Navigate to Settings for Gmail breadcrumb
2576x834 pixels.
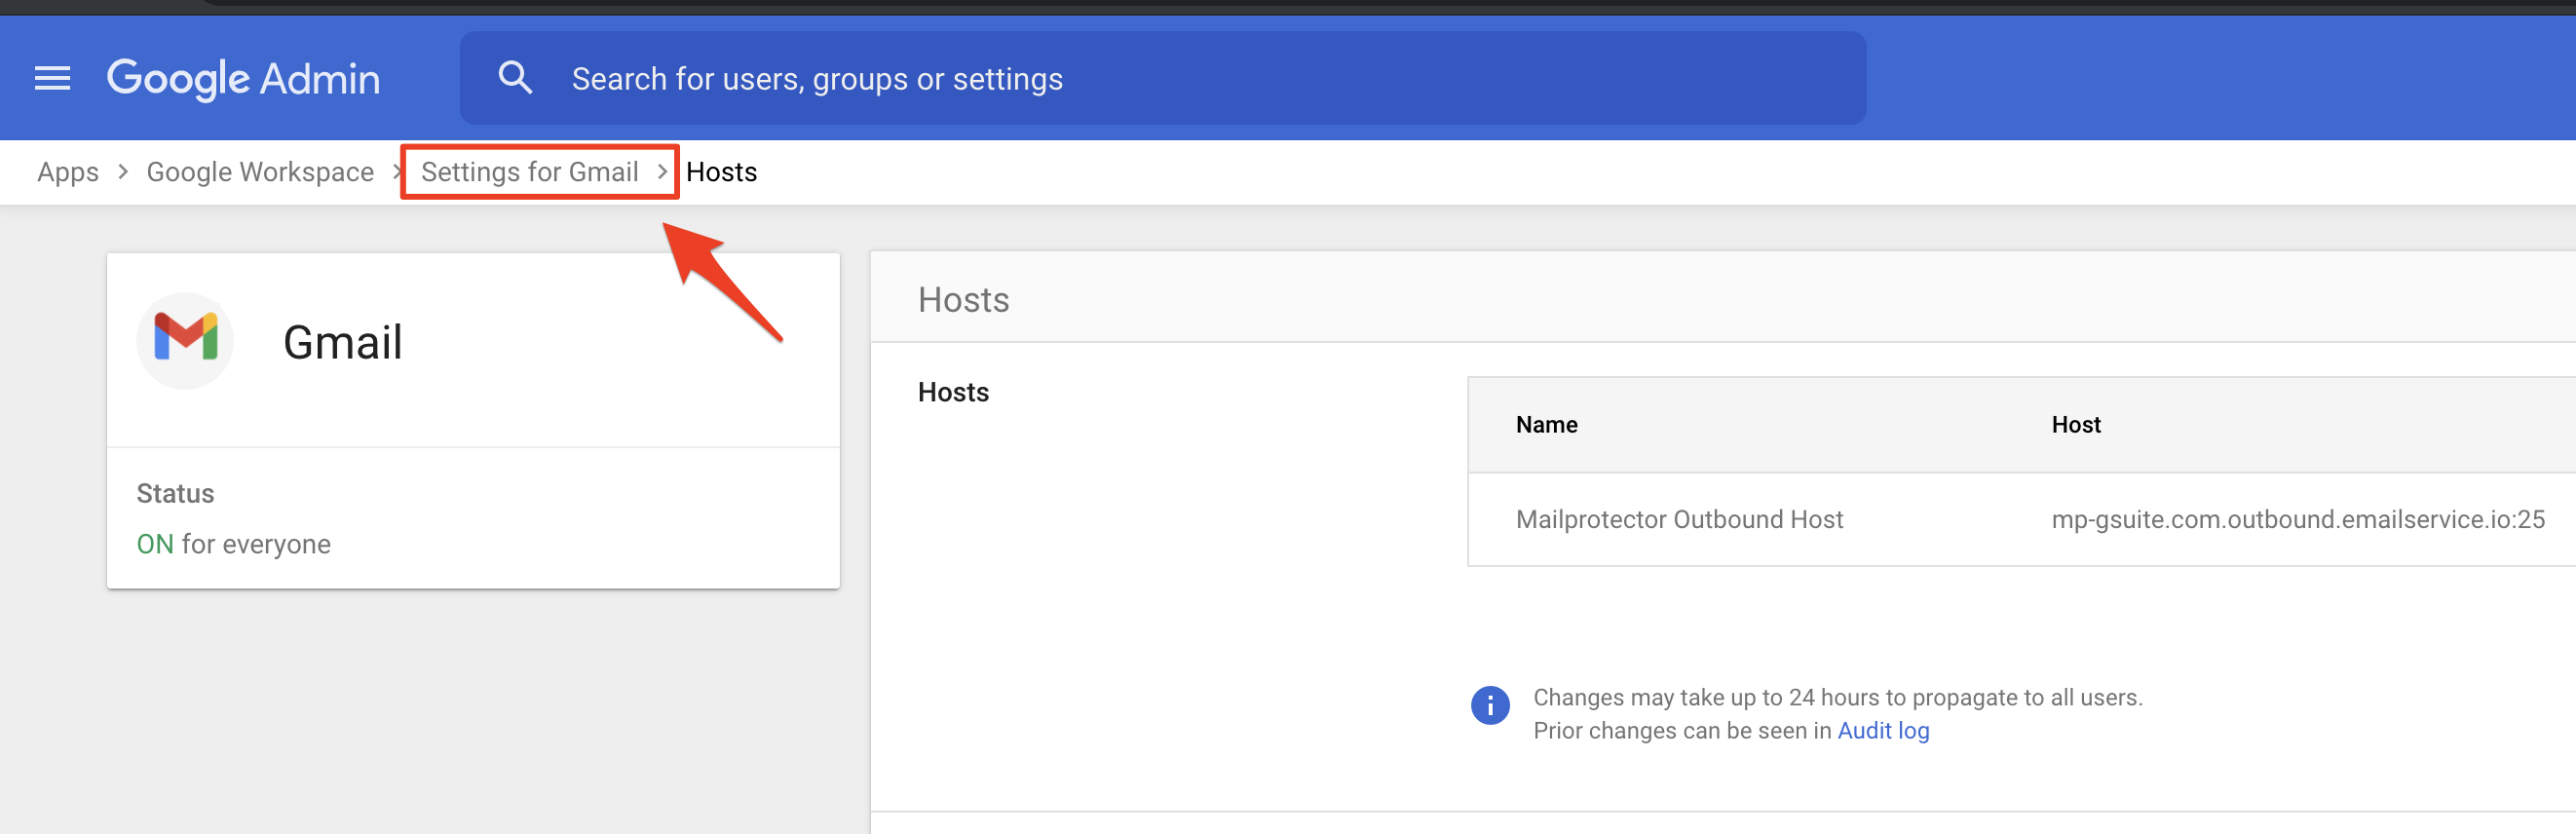(x=529, y=172)
